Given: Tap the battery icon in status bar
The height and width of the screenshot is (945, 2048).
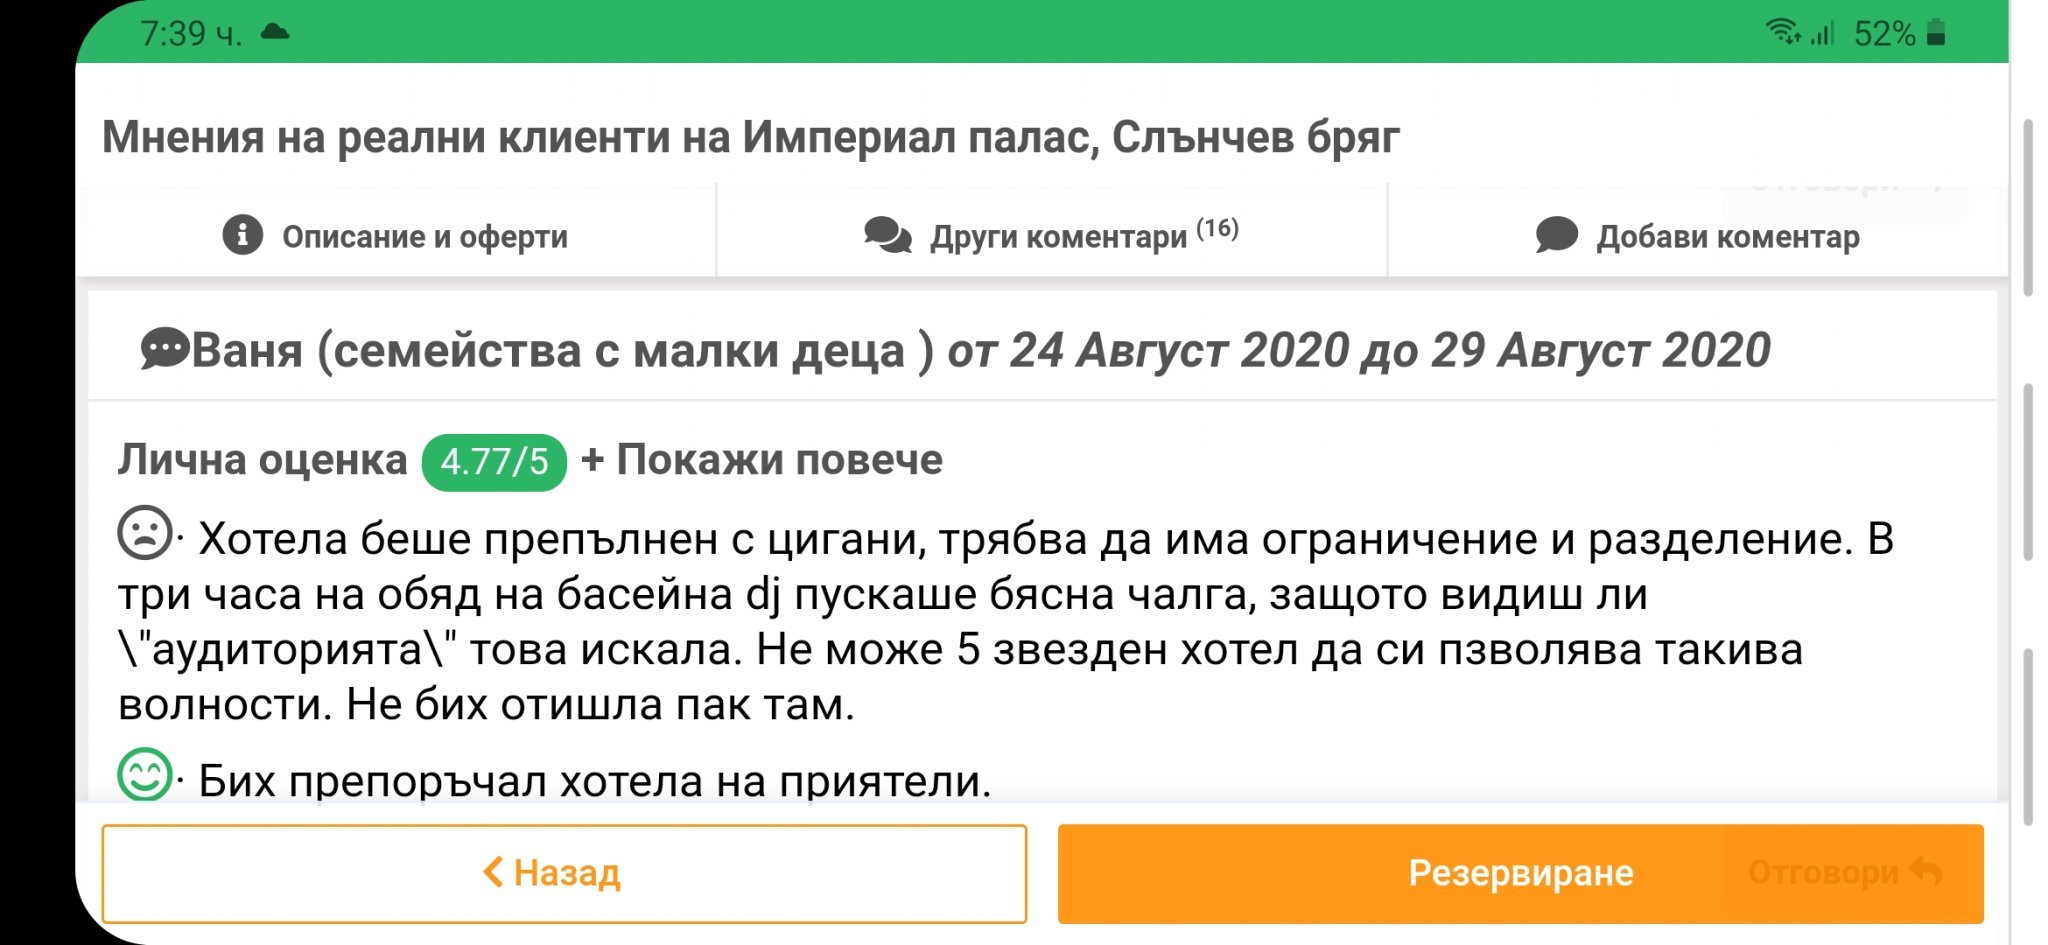Looking at the screenshot, I should 1936,33.
